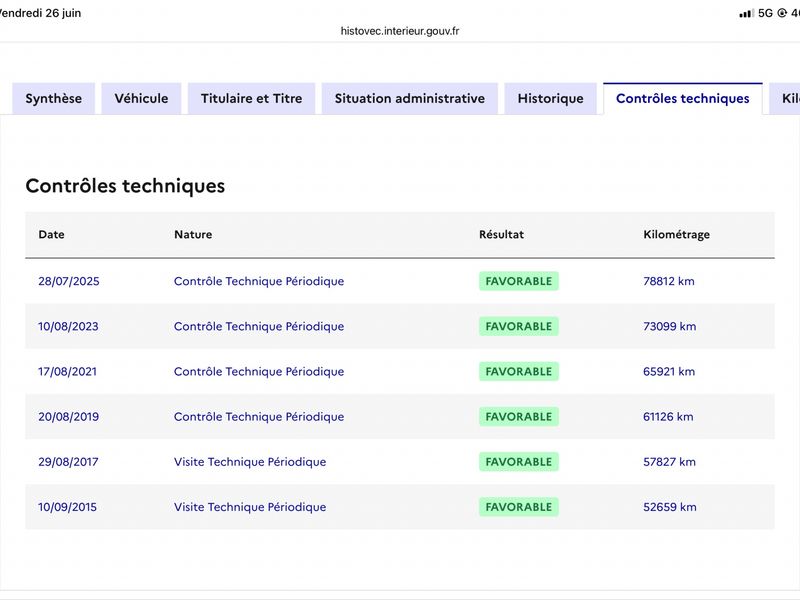The image size is (800, 600).
Task: Select the date 17/08/2021
Action: tap(67, 371)
